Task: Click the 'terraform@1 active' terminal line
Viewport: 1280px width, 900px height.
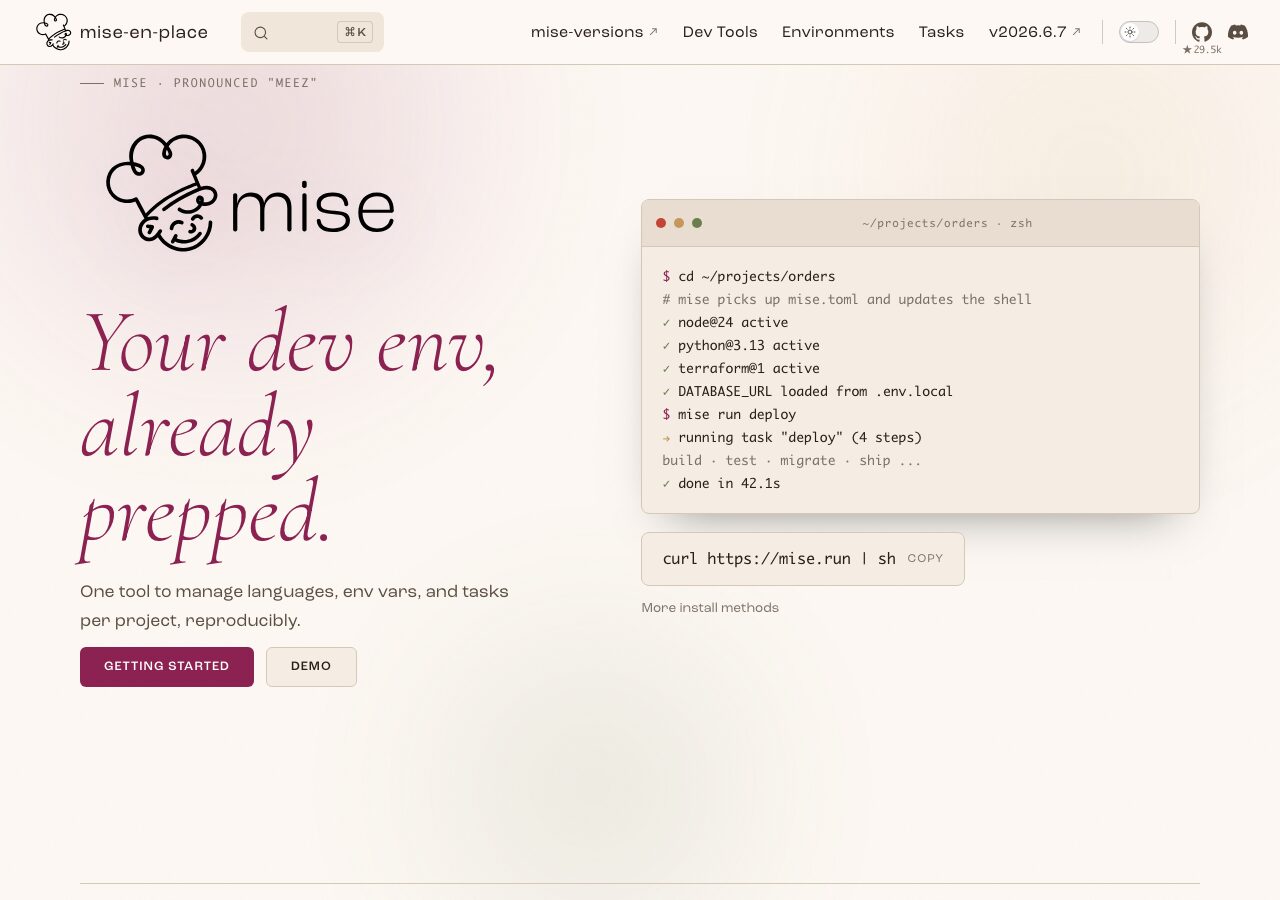Action: tap(741, 368)
